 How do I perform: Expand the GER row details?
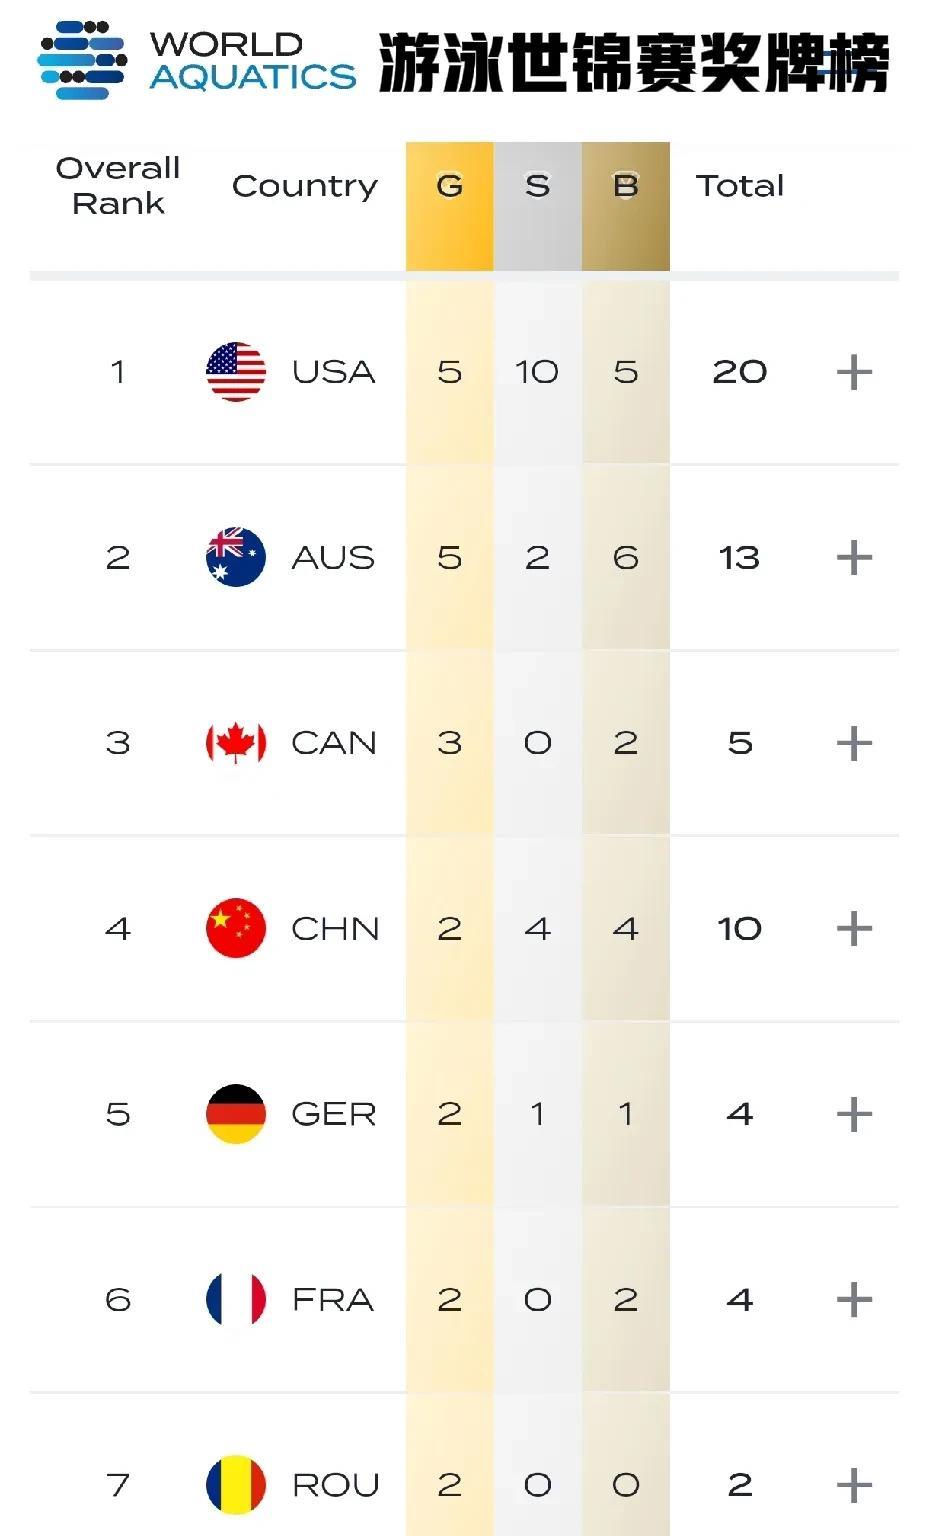click(x=854, y=1114)
